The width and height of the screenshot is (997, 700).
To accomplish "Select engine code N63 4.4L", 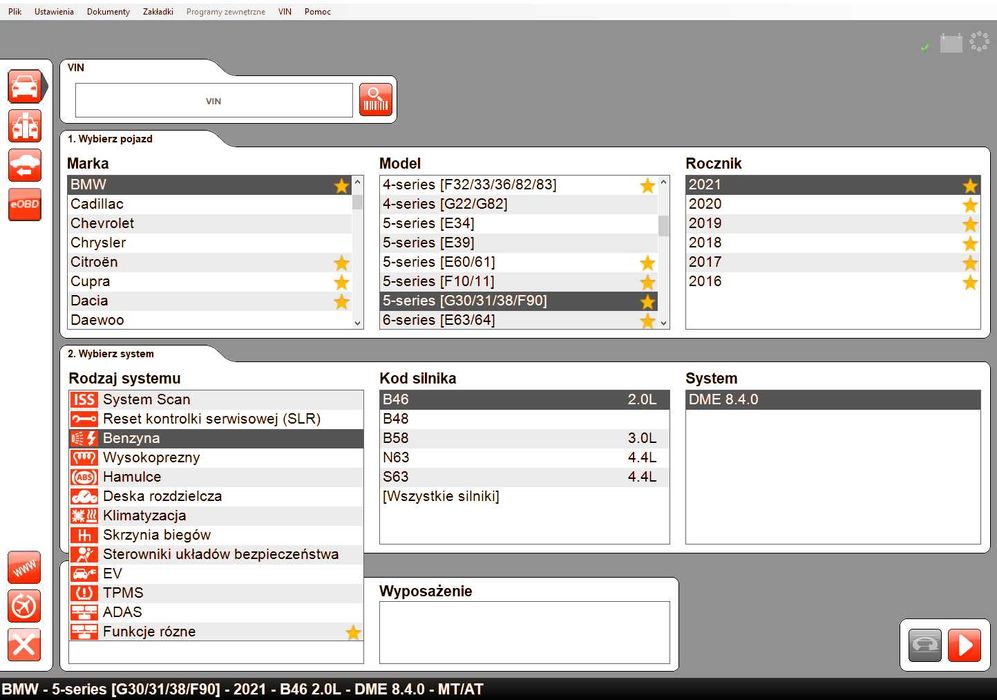I will point(525,457).
